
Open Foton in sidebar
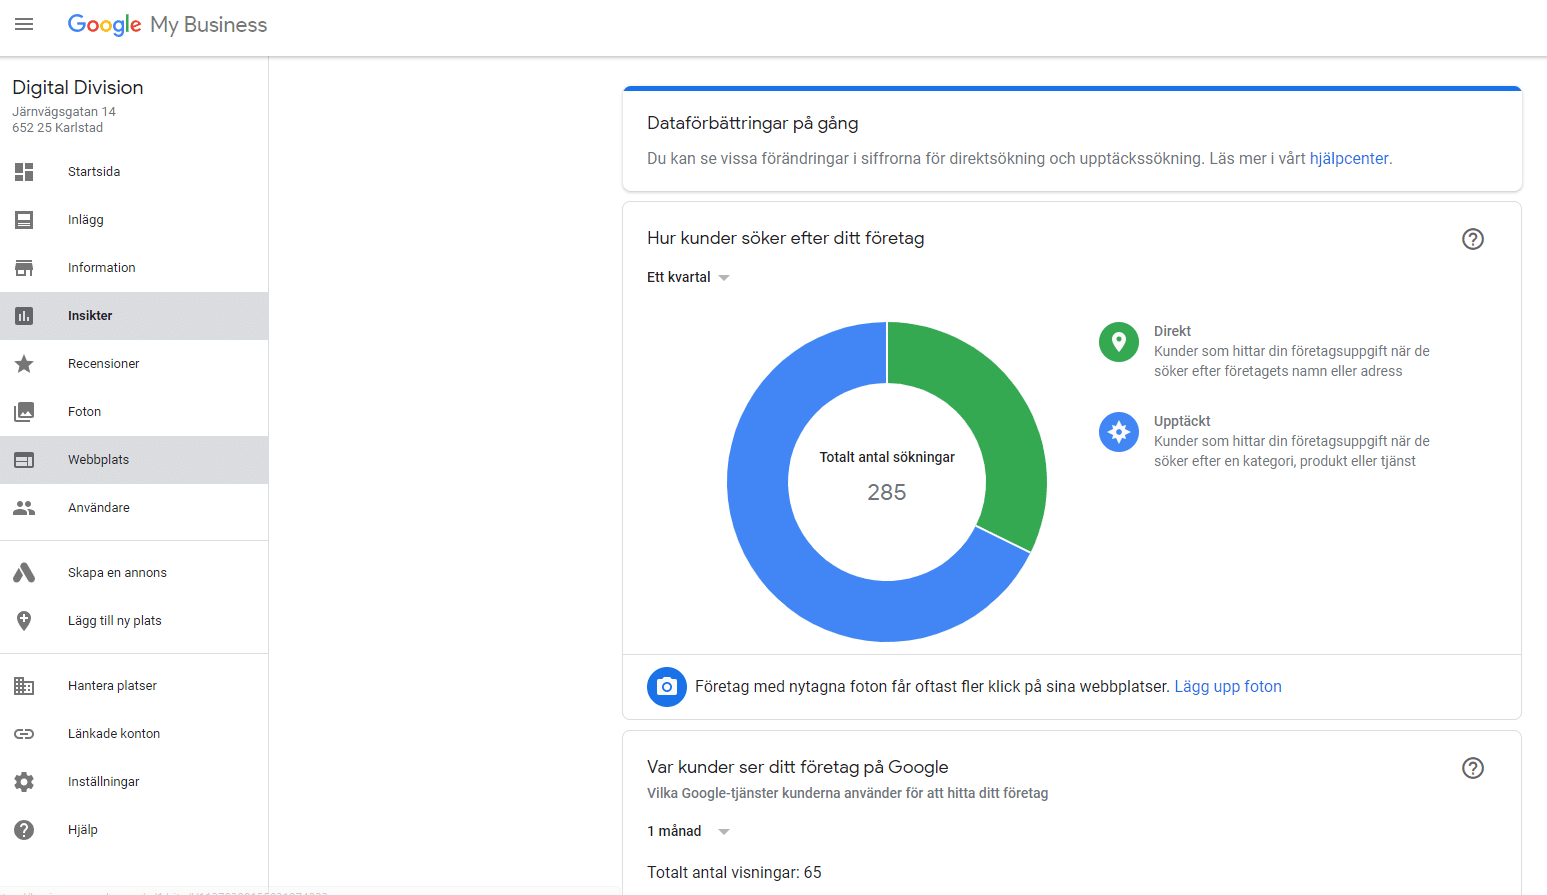pyautogui.click(x=134, y=412)
